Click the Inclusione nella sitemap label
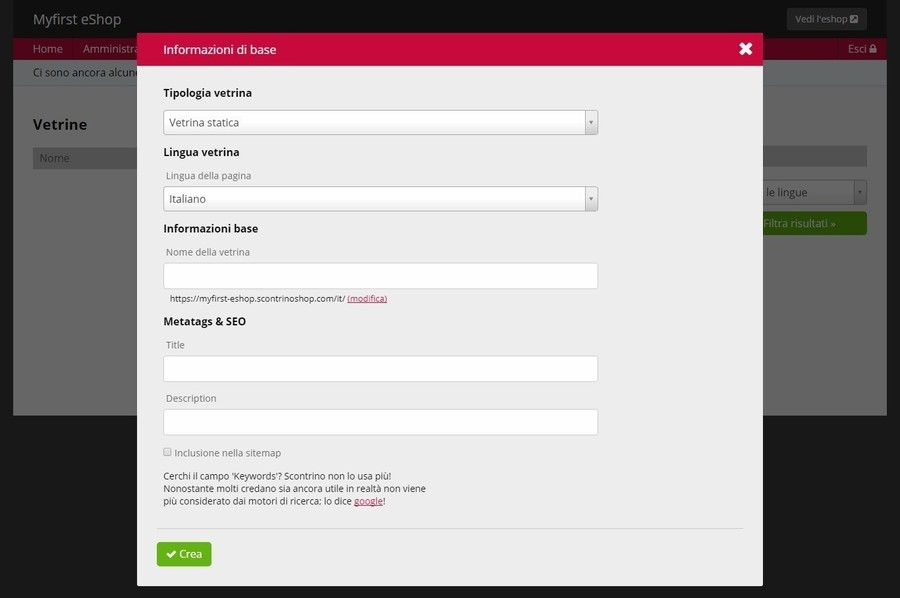The height and width of the screenshot is (598, 900). tap(227, 453)
